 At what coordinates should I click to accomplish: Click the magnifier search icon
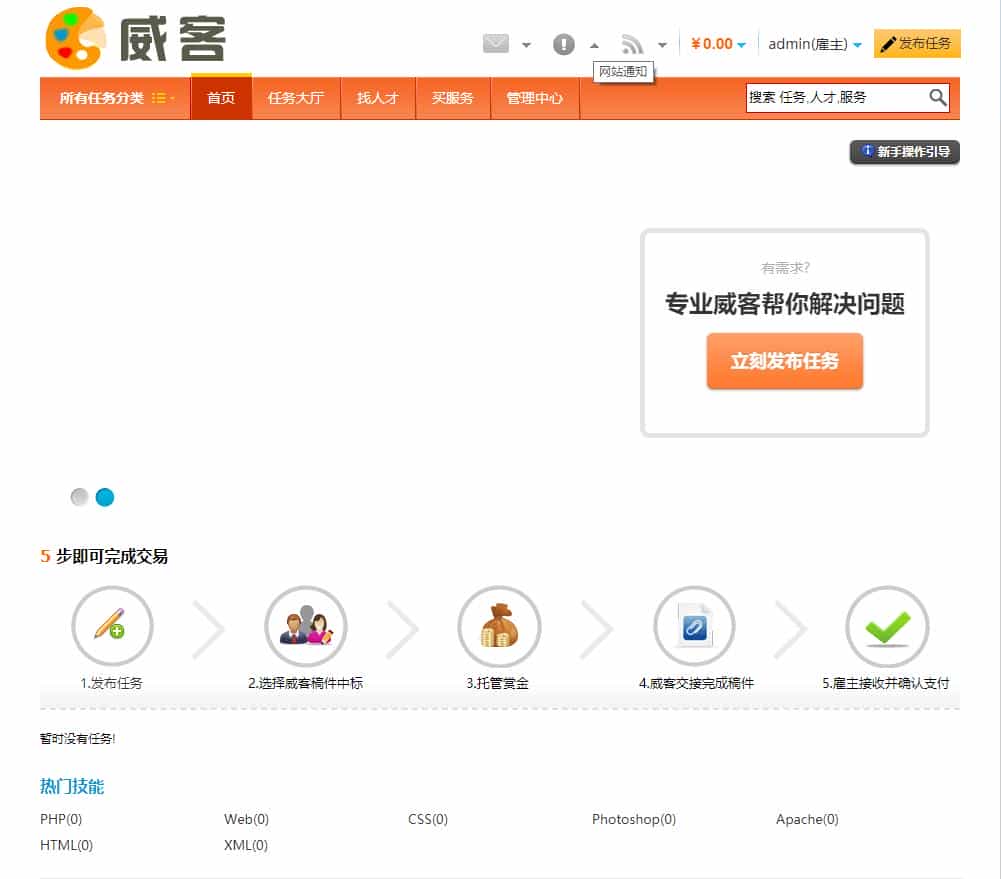click(x=937, y=98)
